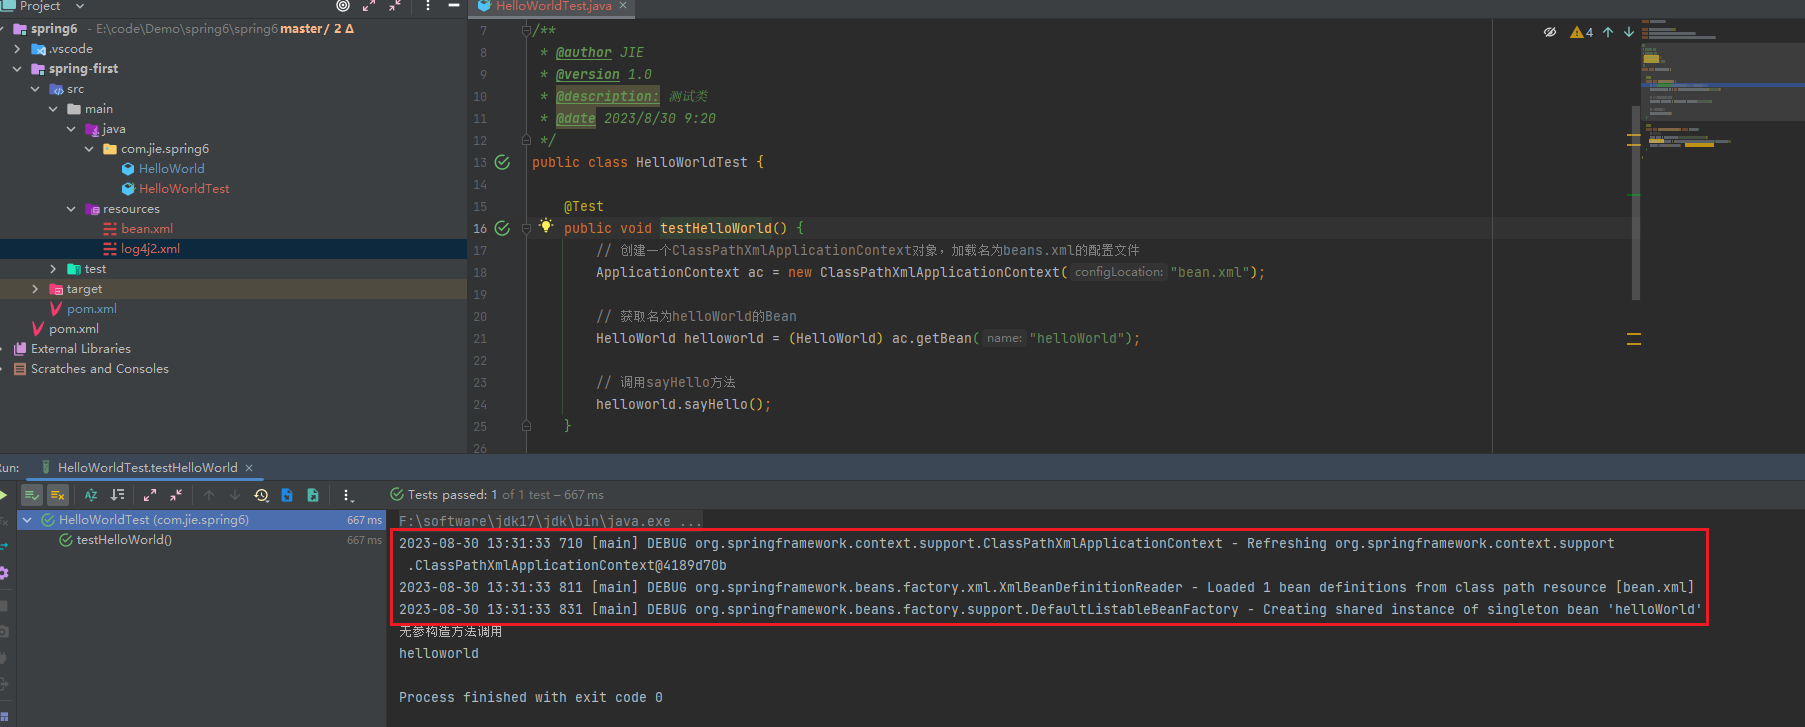Click run gutter icon beside testHelloWorld method
Viewport: 1805px width, 727px height.
click(502, 228)
